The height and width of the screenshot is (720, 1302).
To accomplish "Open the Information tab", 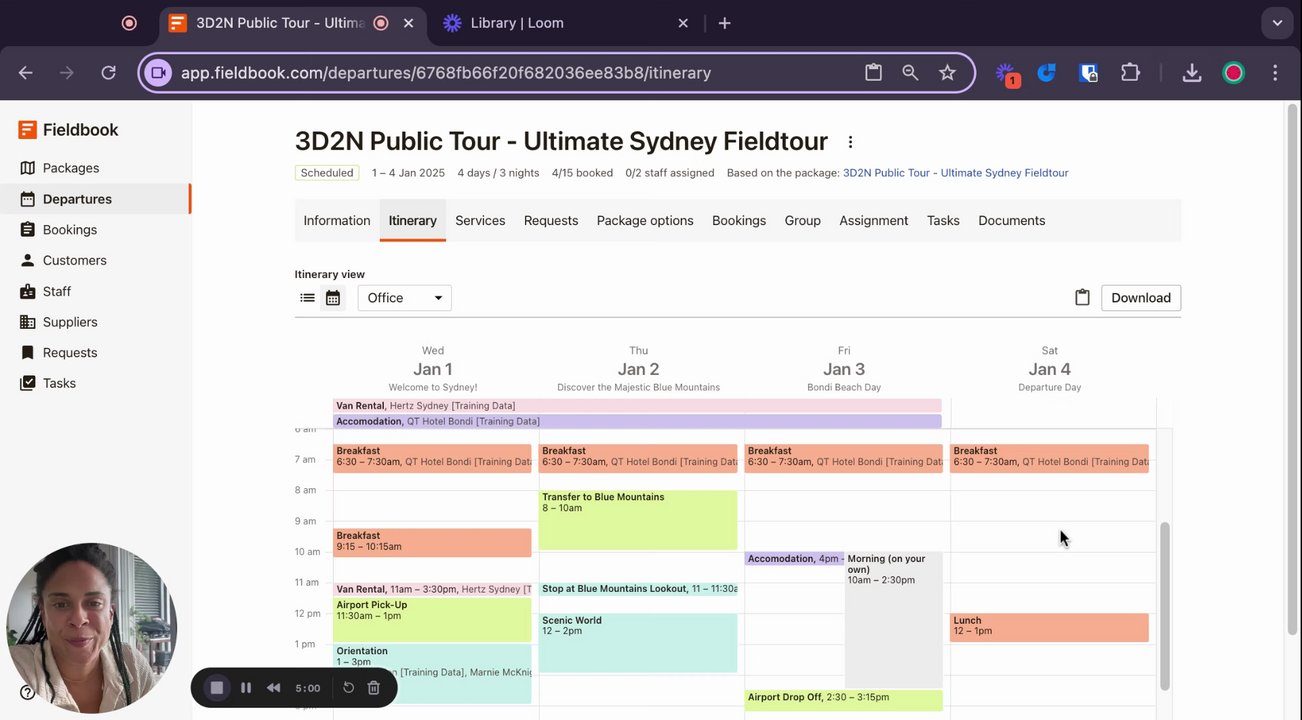I will click(x=337, y=221).
